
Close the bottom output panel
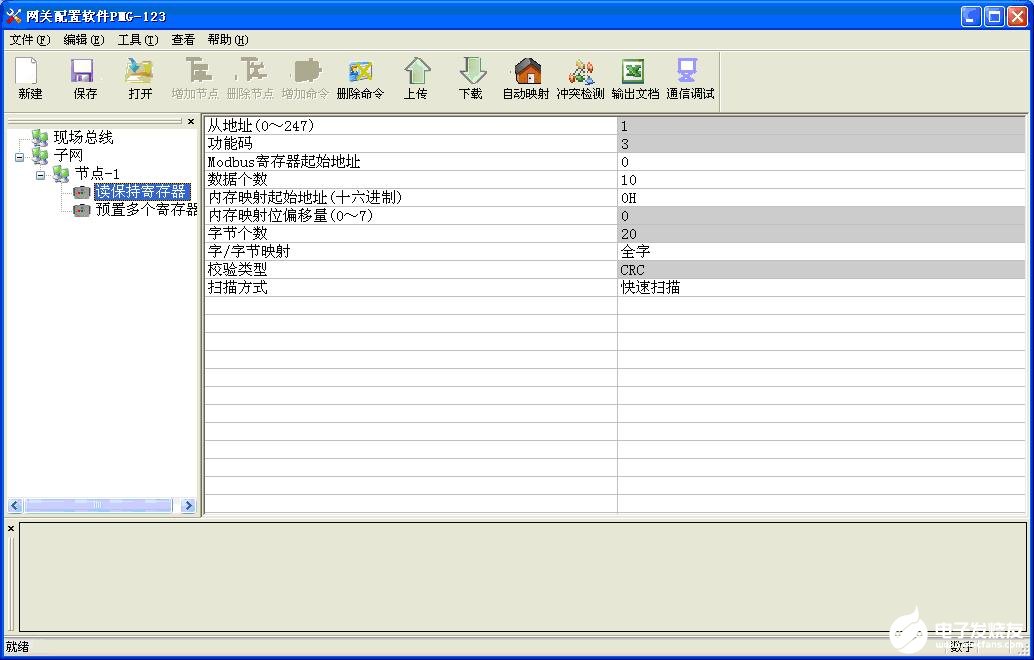pos(10,526)
